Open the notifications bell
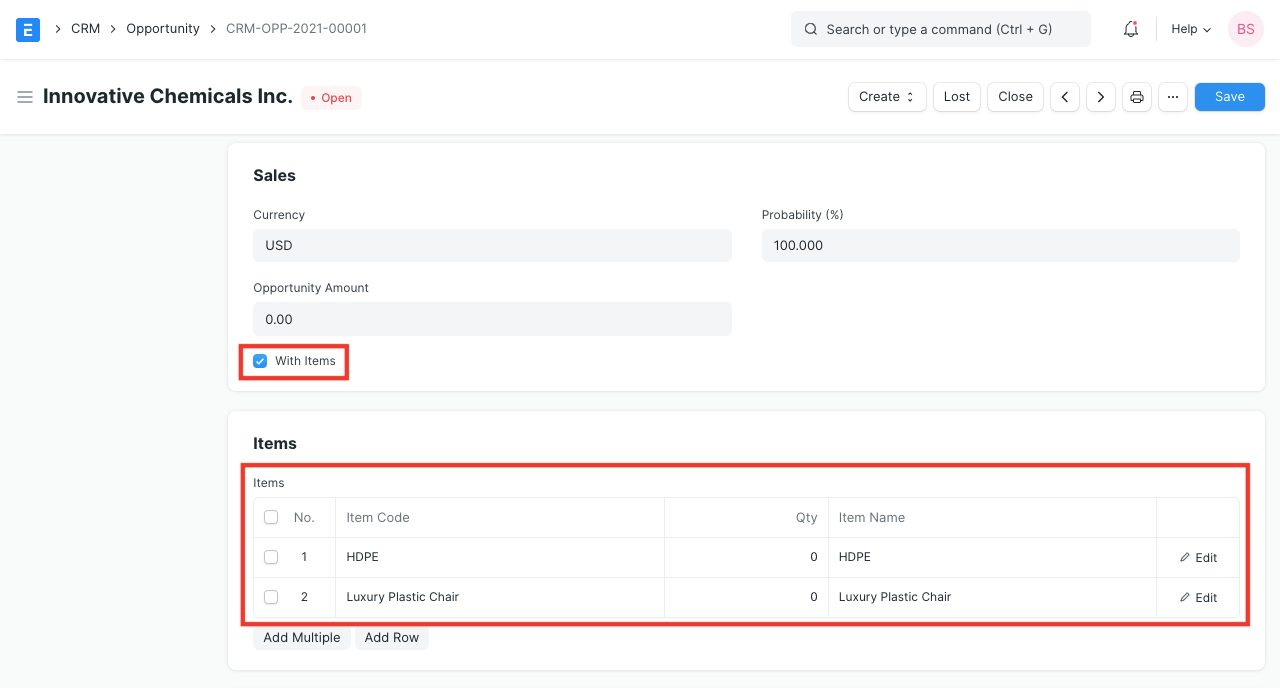 (x=1131, y=29)
